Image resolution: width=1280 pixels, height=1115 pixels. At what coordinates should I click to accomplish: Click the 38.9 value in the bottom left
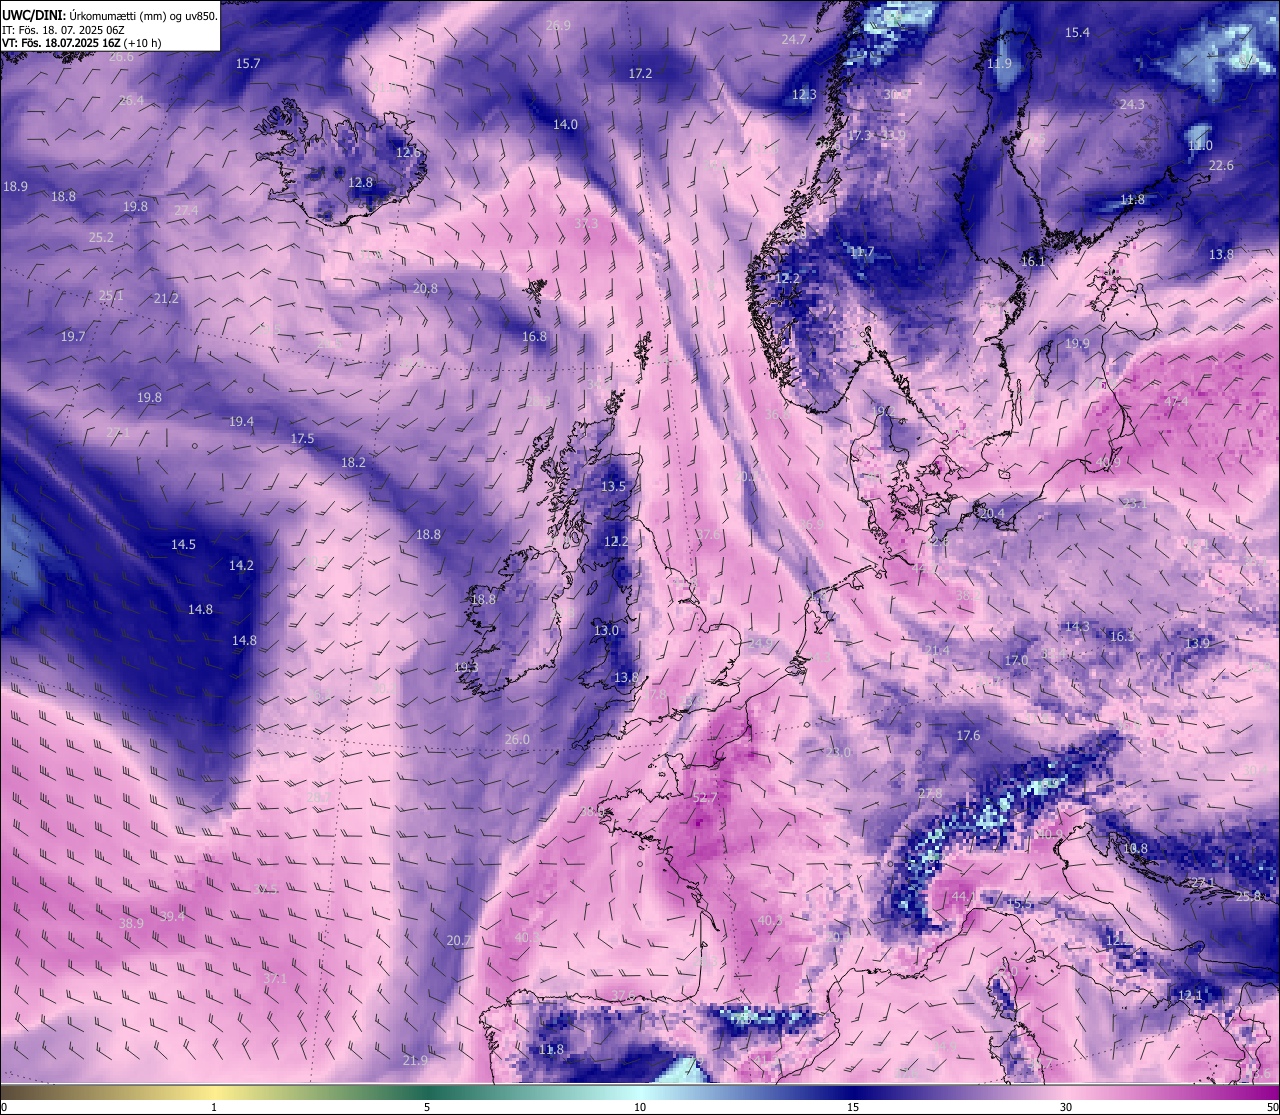click(131, 924)
